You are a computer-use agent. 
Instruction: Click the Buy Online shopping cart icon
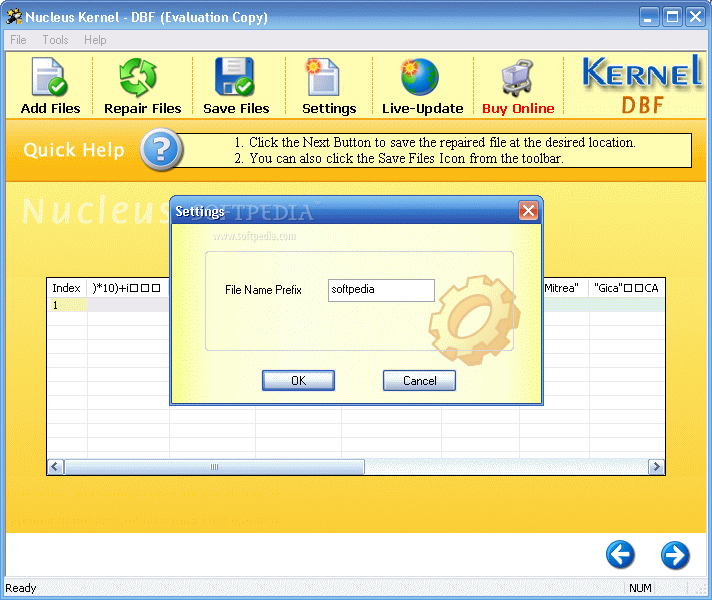pyautogui.click(x=517, y=78)
